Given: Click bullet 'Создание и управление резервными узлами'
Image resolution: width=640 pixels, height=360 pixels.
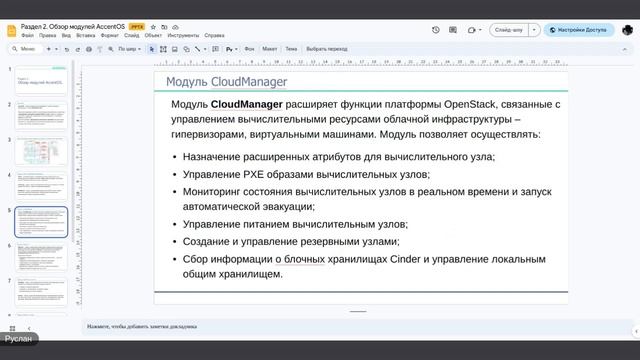Looking at the screenshot, I should click(x=291, y=241).
